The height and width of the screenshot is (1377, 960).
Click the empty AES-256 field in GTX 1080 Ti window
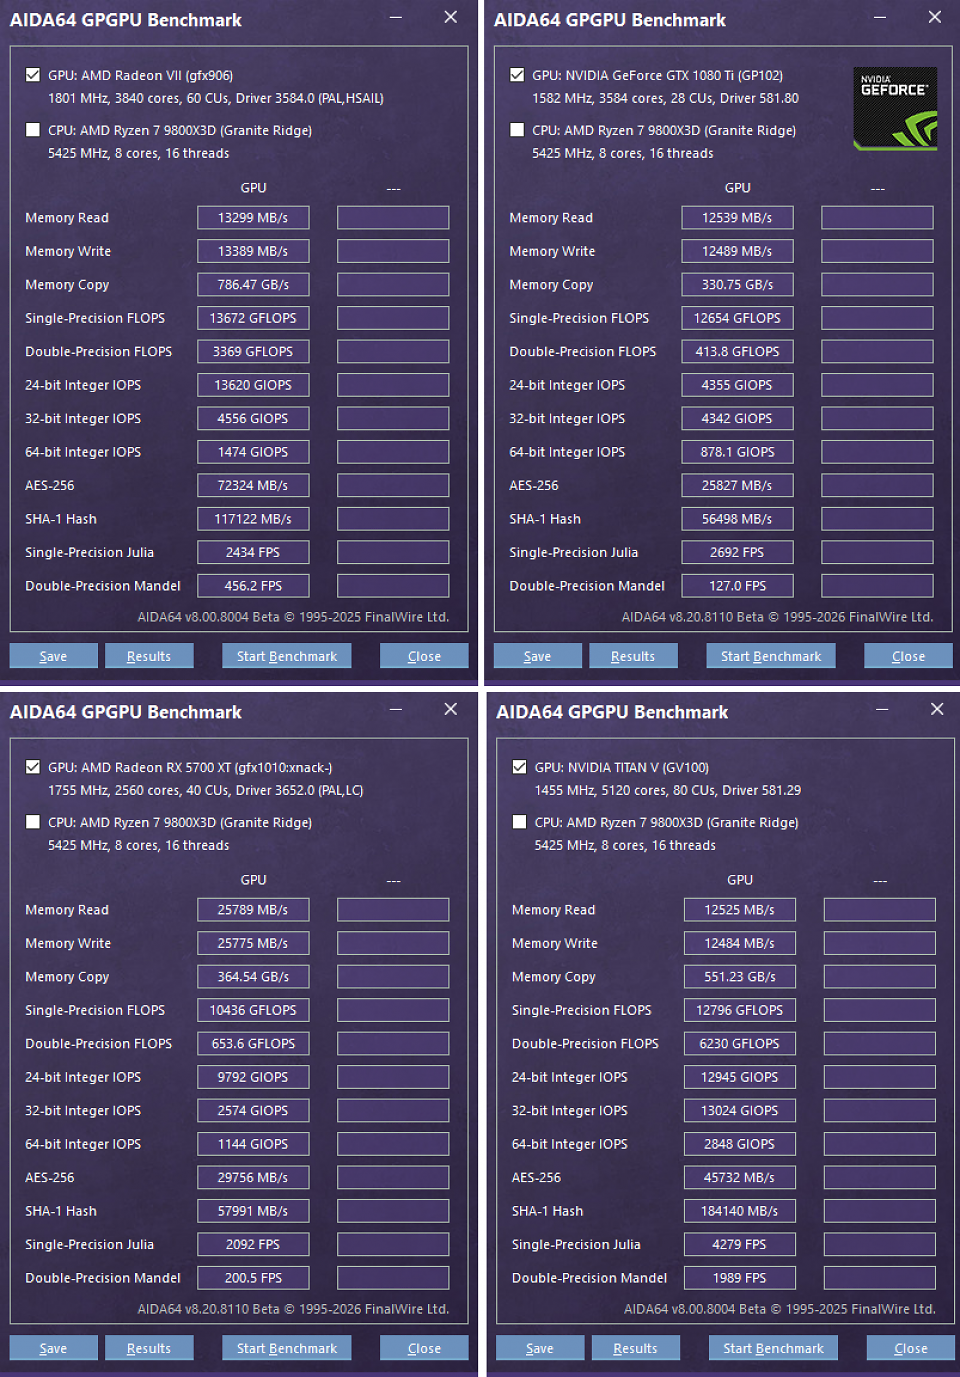coord(877,485)
